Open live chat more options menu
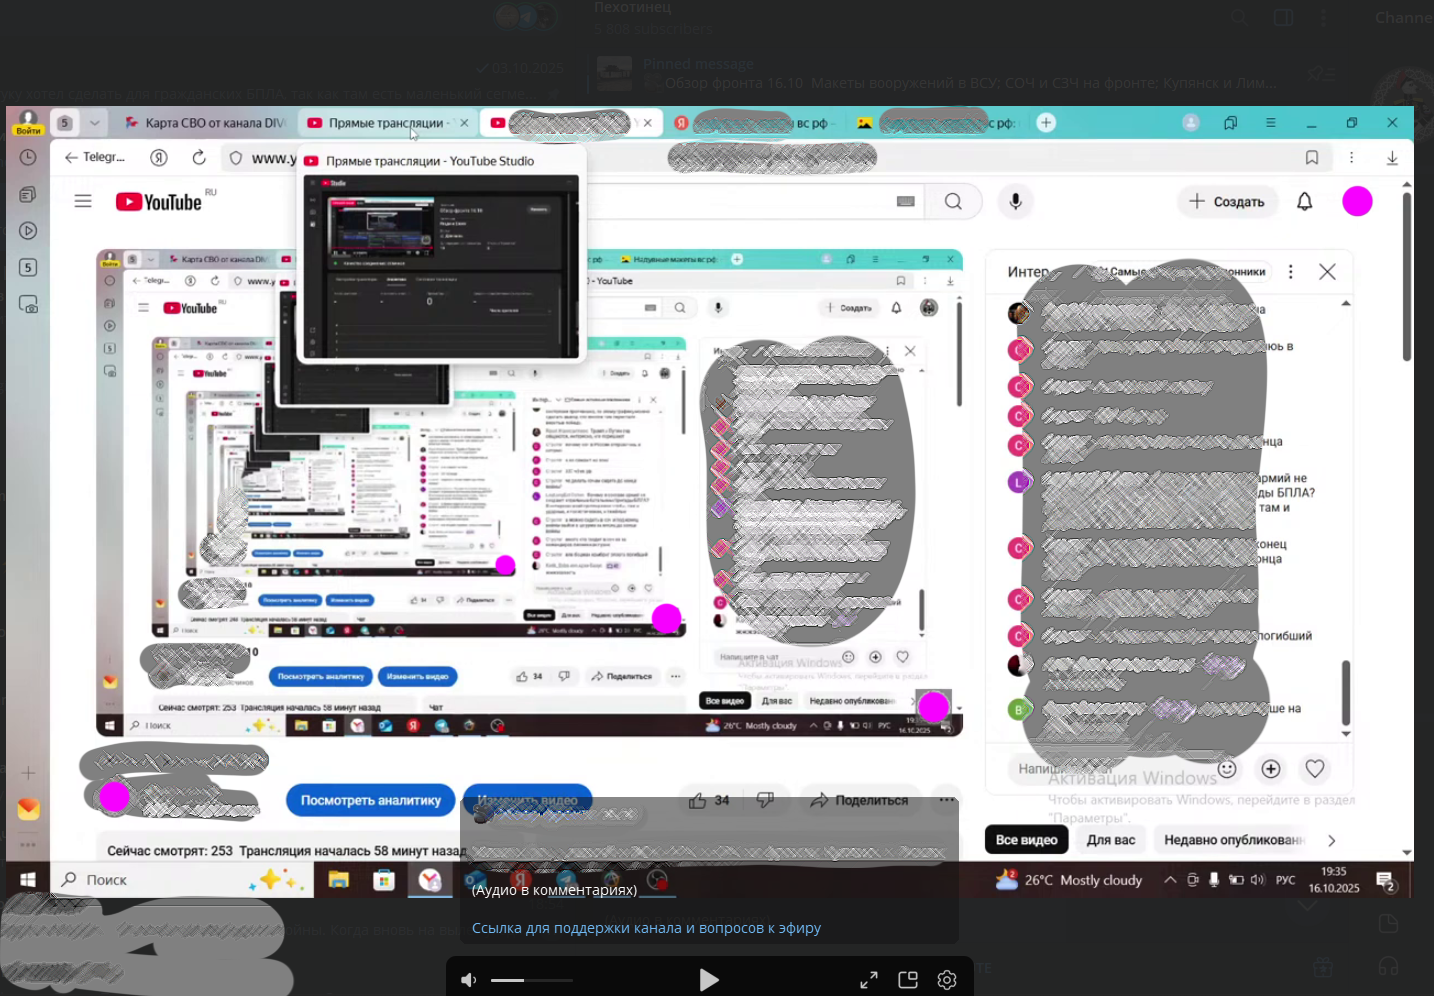Screen dimensions: 1434x996 (x=1291, y=272)
